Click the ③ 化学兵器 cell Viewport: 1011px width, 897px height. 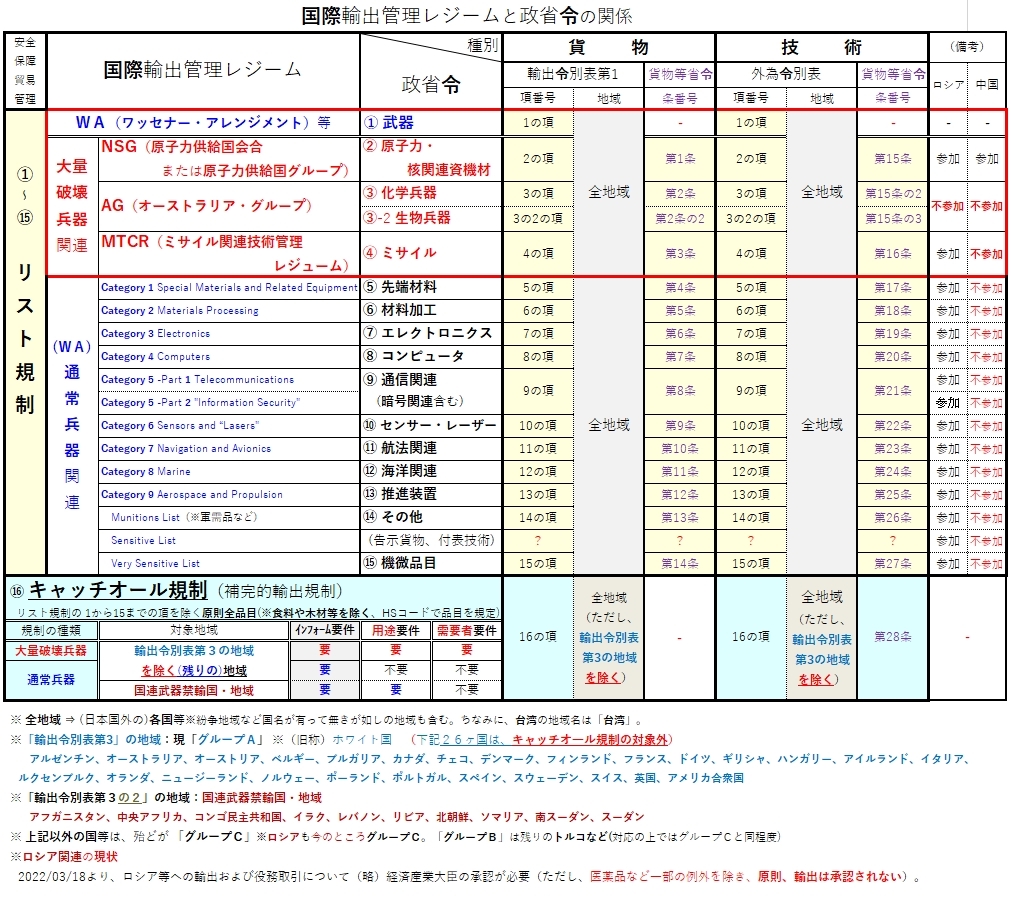pyautogui.click(x=431, y=193)
